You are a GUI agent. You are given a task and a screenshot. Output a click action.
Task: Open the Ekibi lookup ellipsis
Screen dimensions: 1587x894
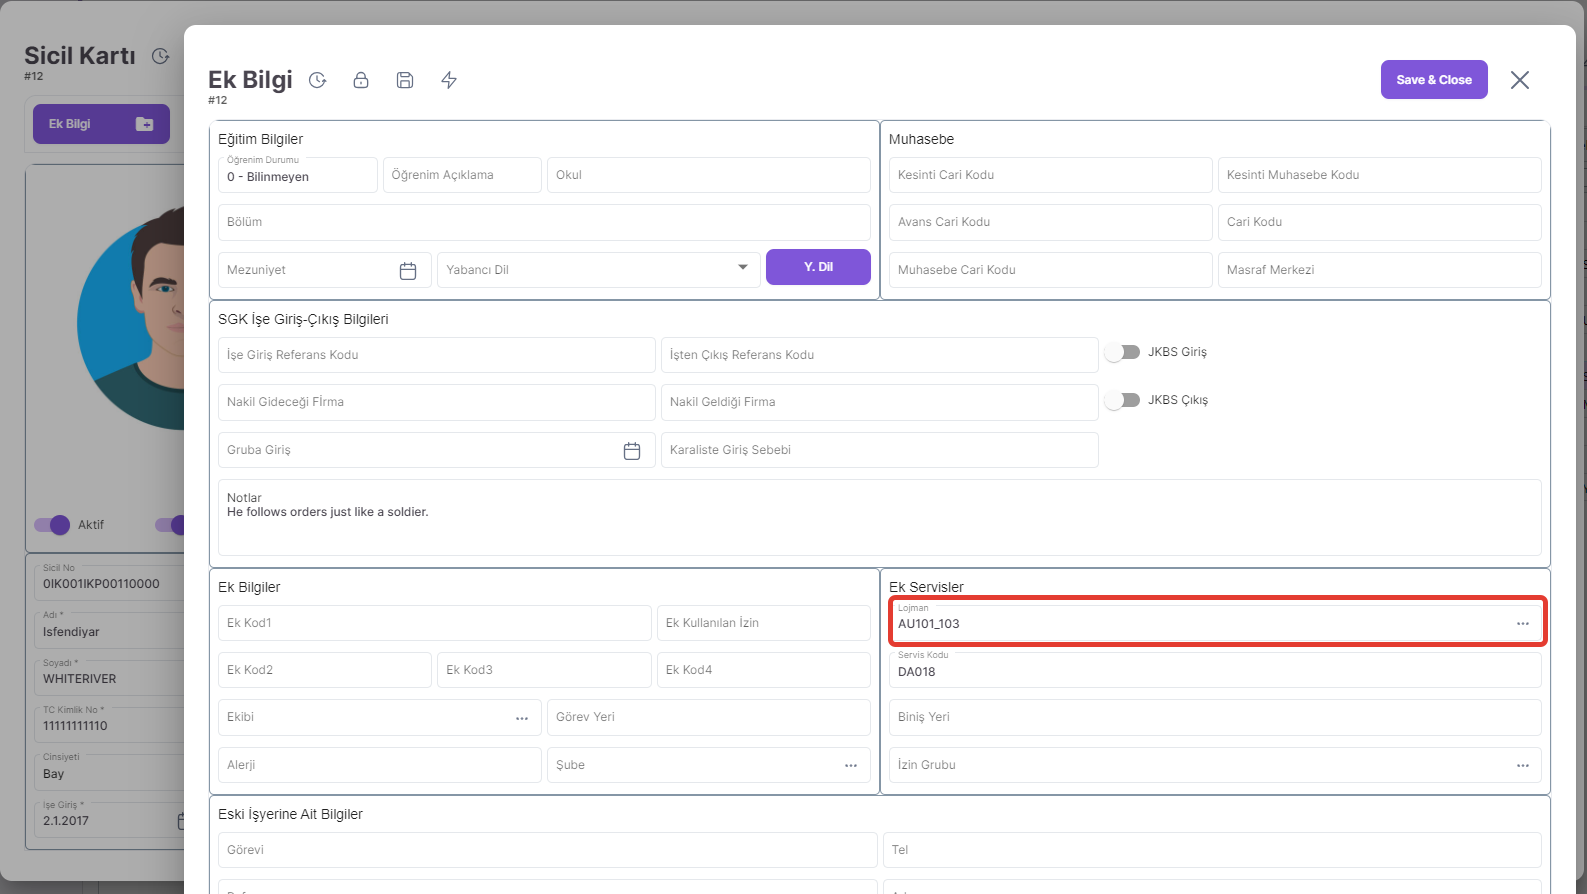[522, 718]
